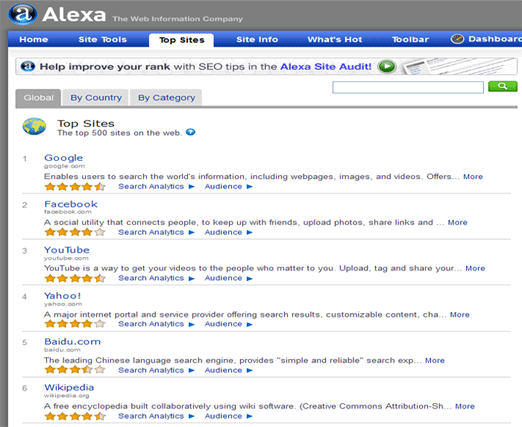Click the yahoo.com domain text
Image resolution: width=522 pixels, height=427 pixels.
pyautogui.click(x=63, y=304)
